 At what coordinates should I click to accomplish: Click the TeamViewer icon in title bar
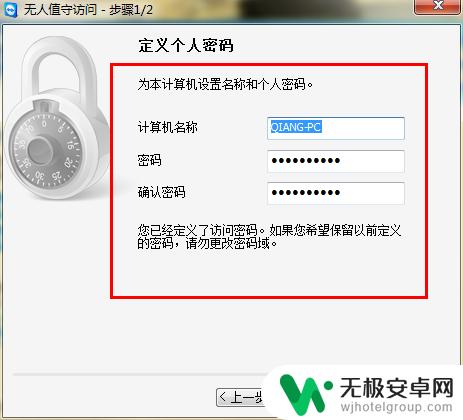pos(10,9)
